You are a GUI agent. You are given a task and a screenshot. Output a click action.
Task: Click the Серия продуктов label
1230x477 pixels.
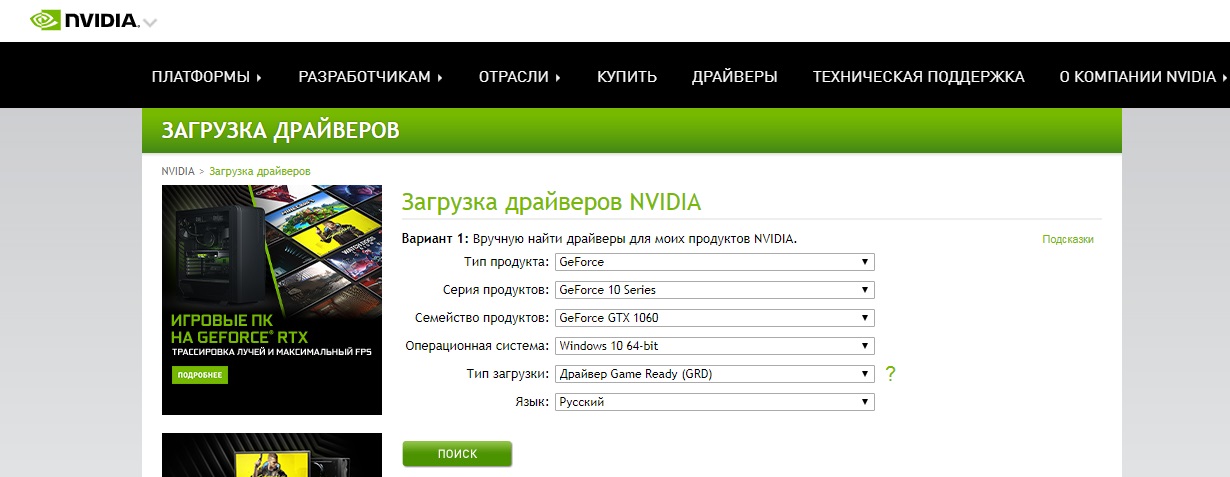click(x=496, y=290)
